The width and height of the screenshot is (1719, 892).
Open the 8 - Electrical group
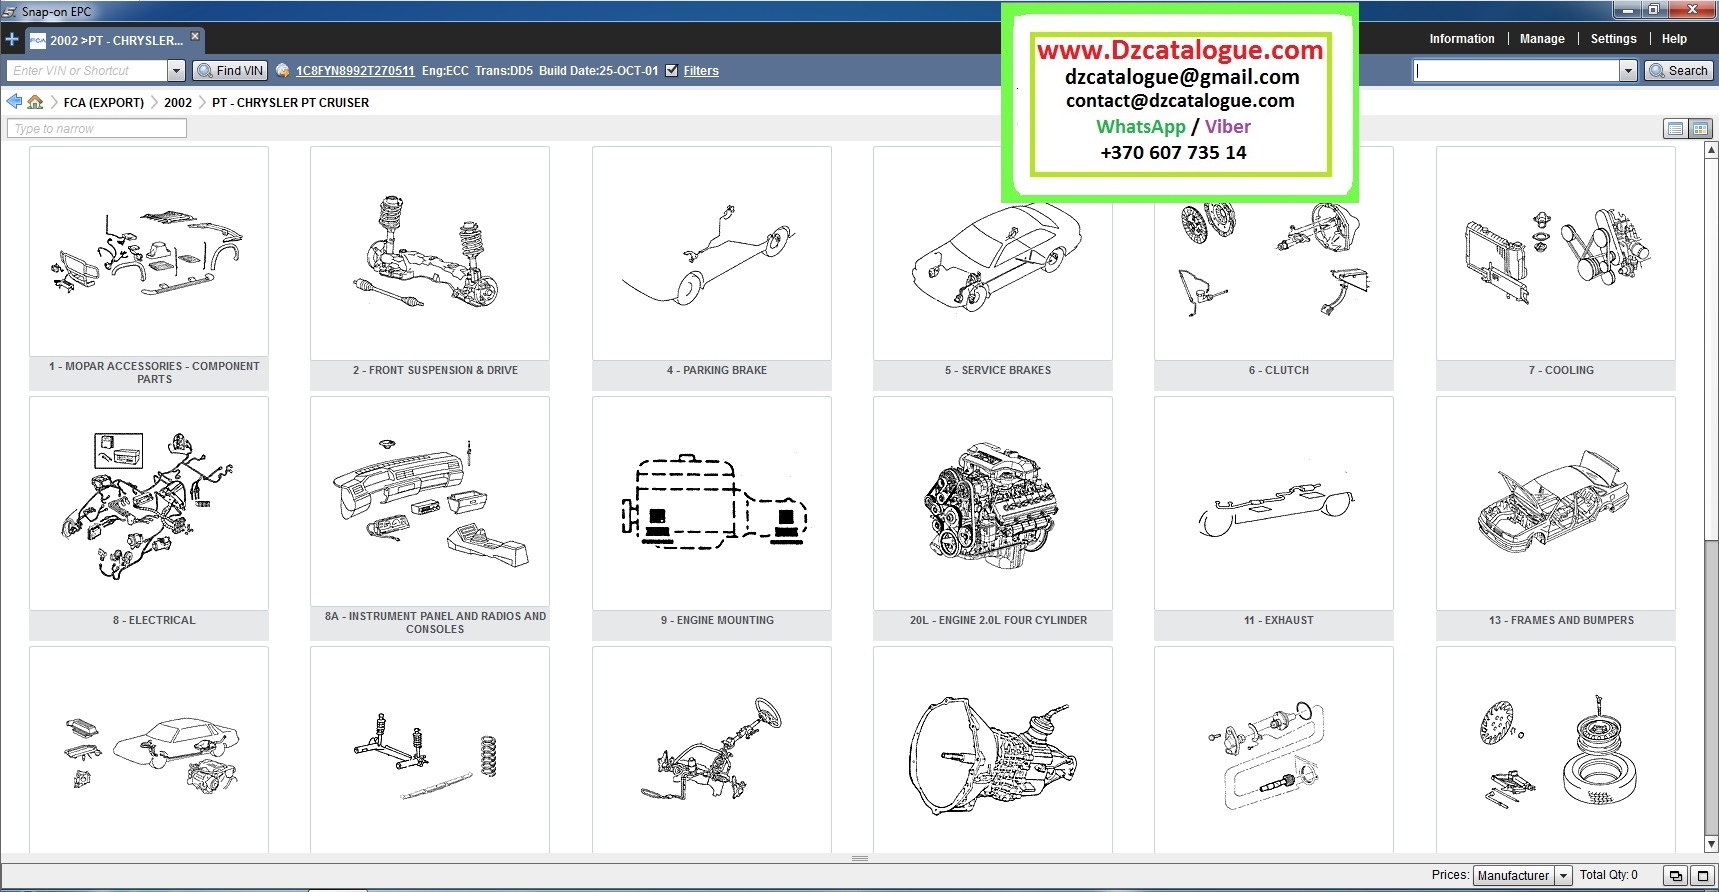pos(149,518)
